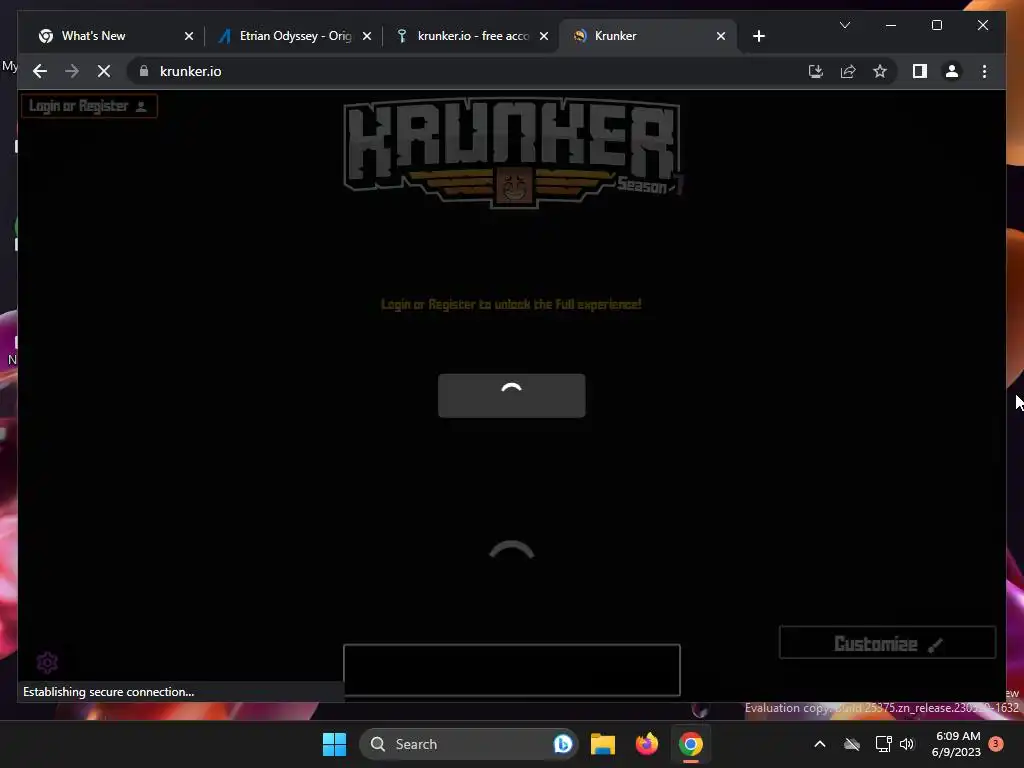Click the forward navigation arrow
Image resolution: width=1024 pixels, height=768 pixels.
pyautogui.click(x=72, y=71)
